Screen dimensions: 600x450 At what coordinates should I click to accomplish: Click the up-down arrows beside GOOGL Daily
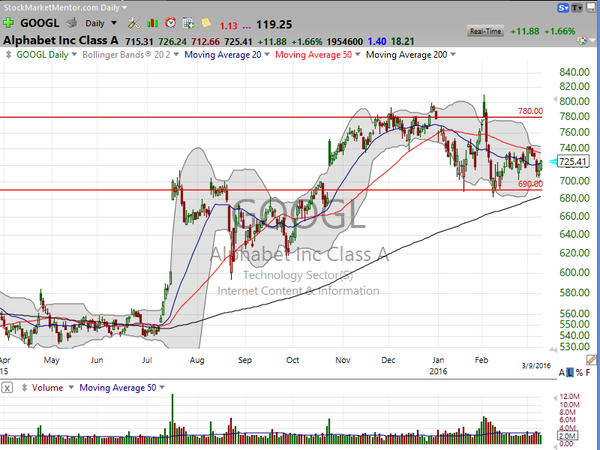[x=8, y=55]
